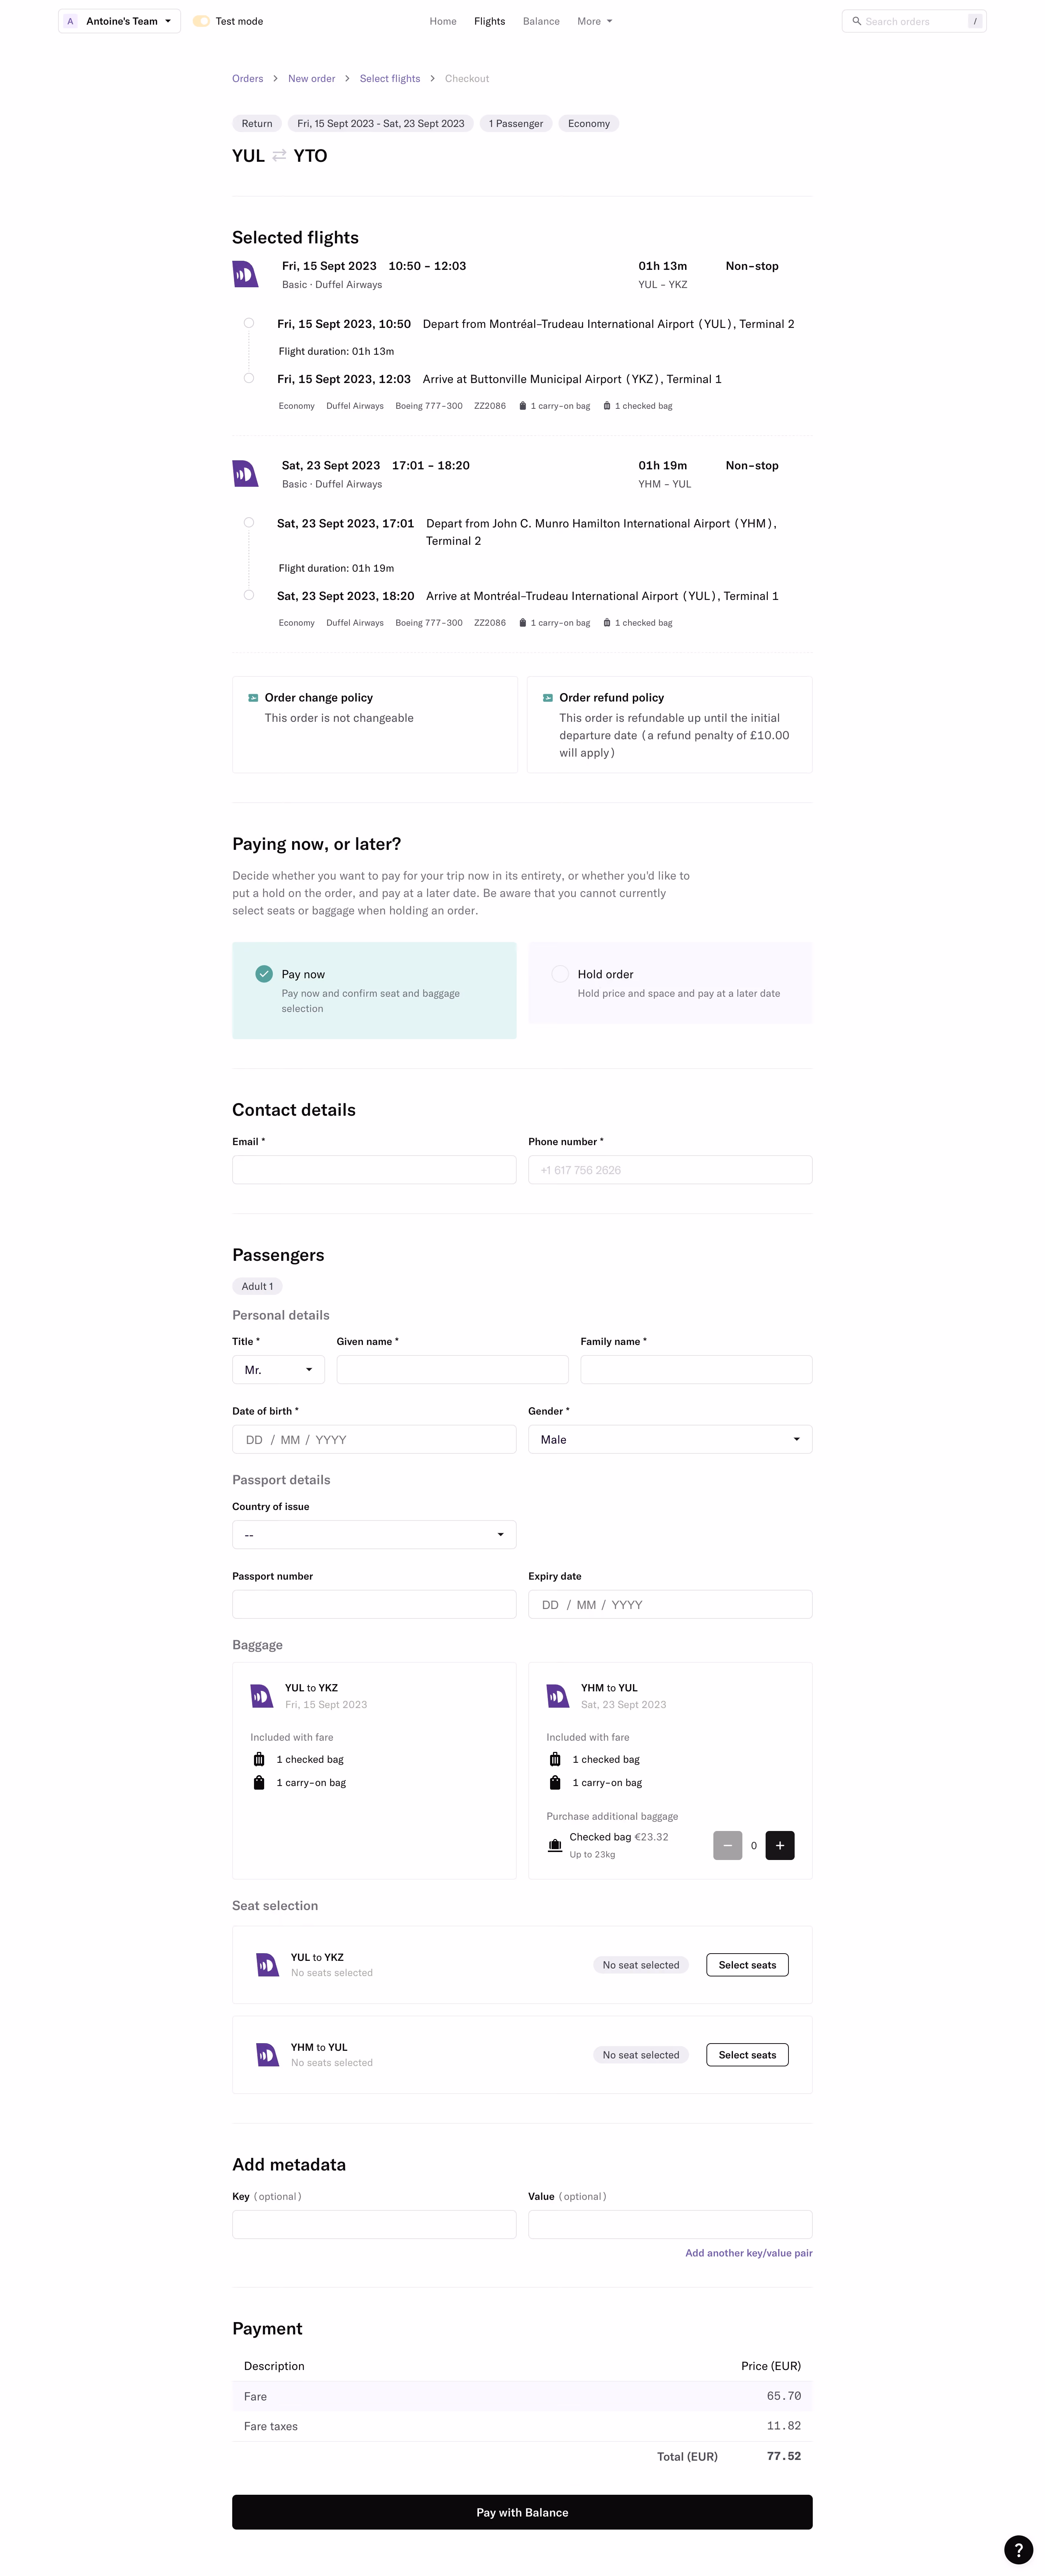
Task: Toggle the Test mode switch
Action: tap(201, 21)
